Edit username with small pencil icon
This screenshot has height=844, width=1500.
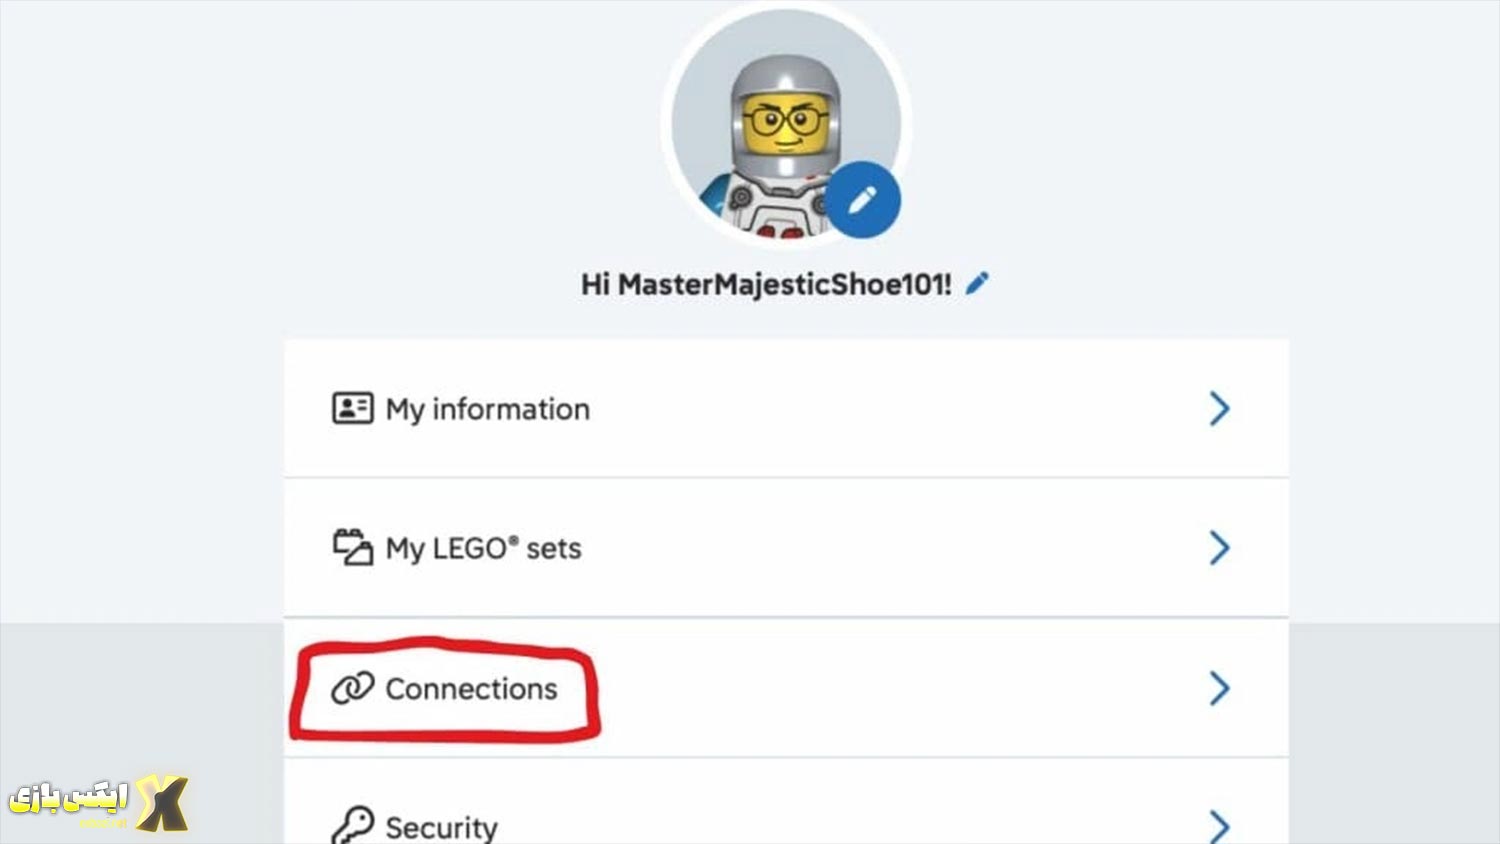pyautogui.click(x=977, y=284)
